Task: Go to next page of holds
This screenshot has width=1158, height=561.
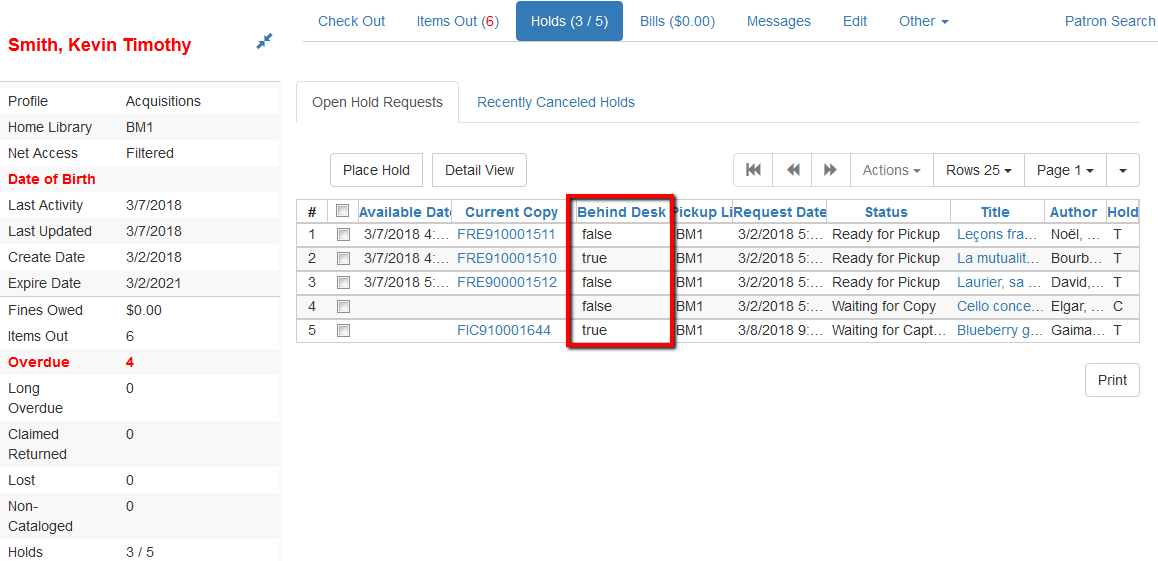Action: tap(830, 170)
